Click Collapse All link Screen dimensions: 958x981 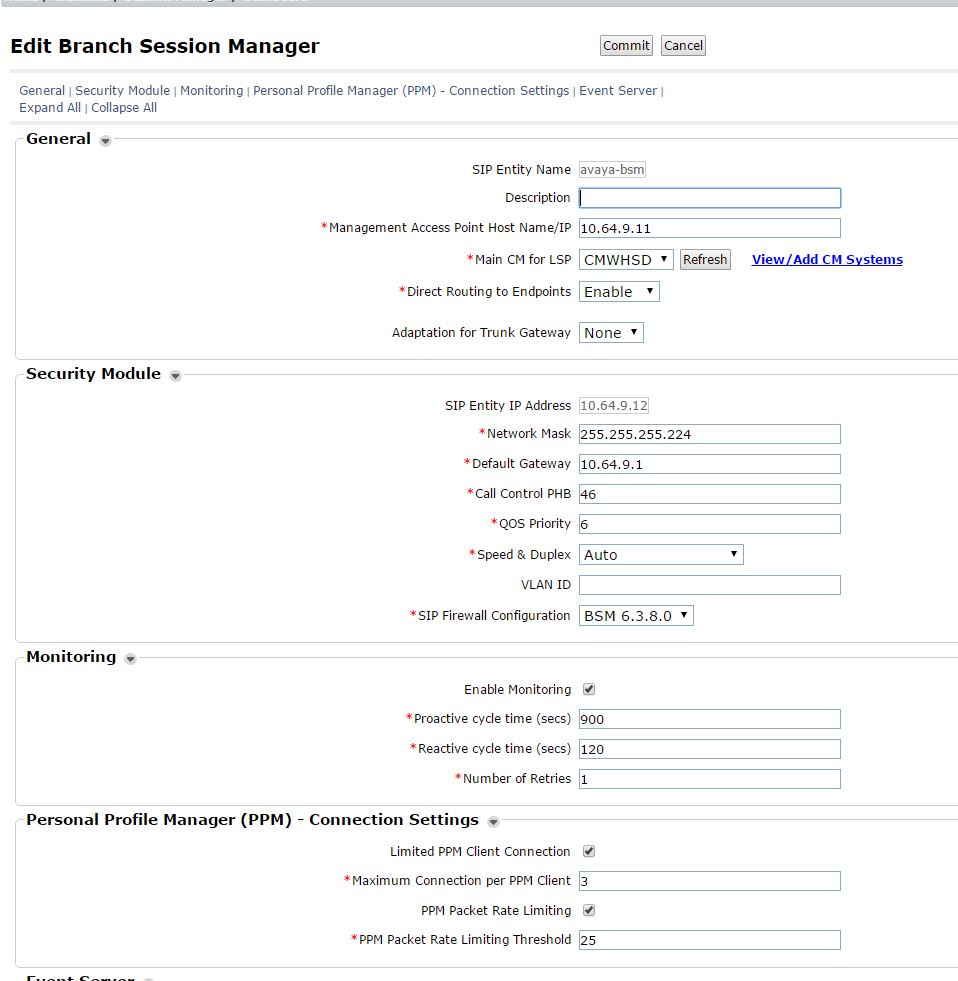click(124, 108)
